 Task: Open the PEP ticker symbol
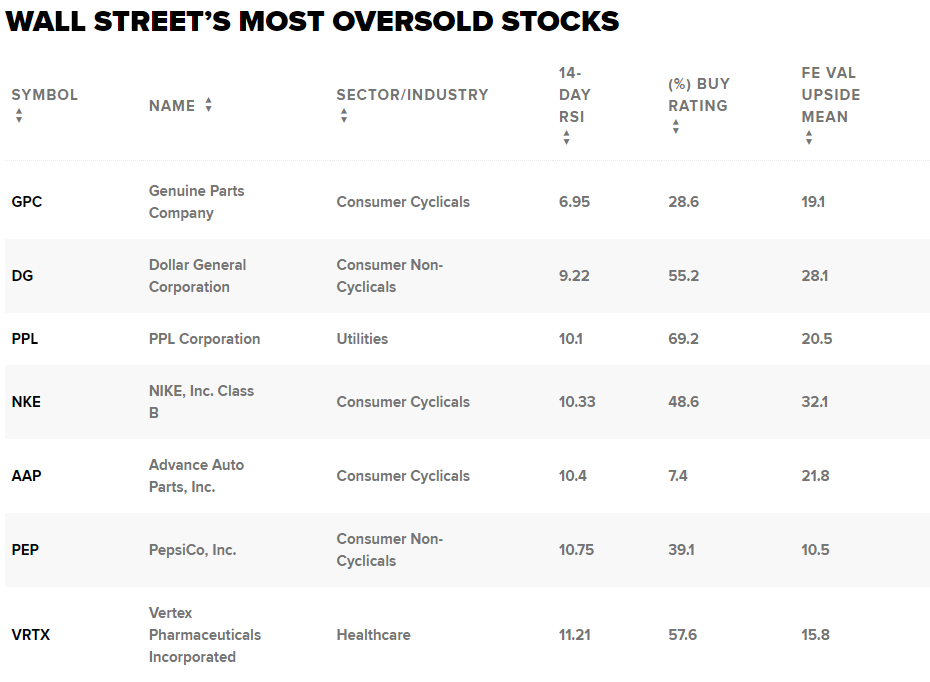click(25, 550)
